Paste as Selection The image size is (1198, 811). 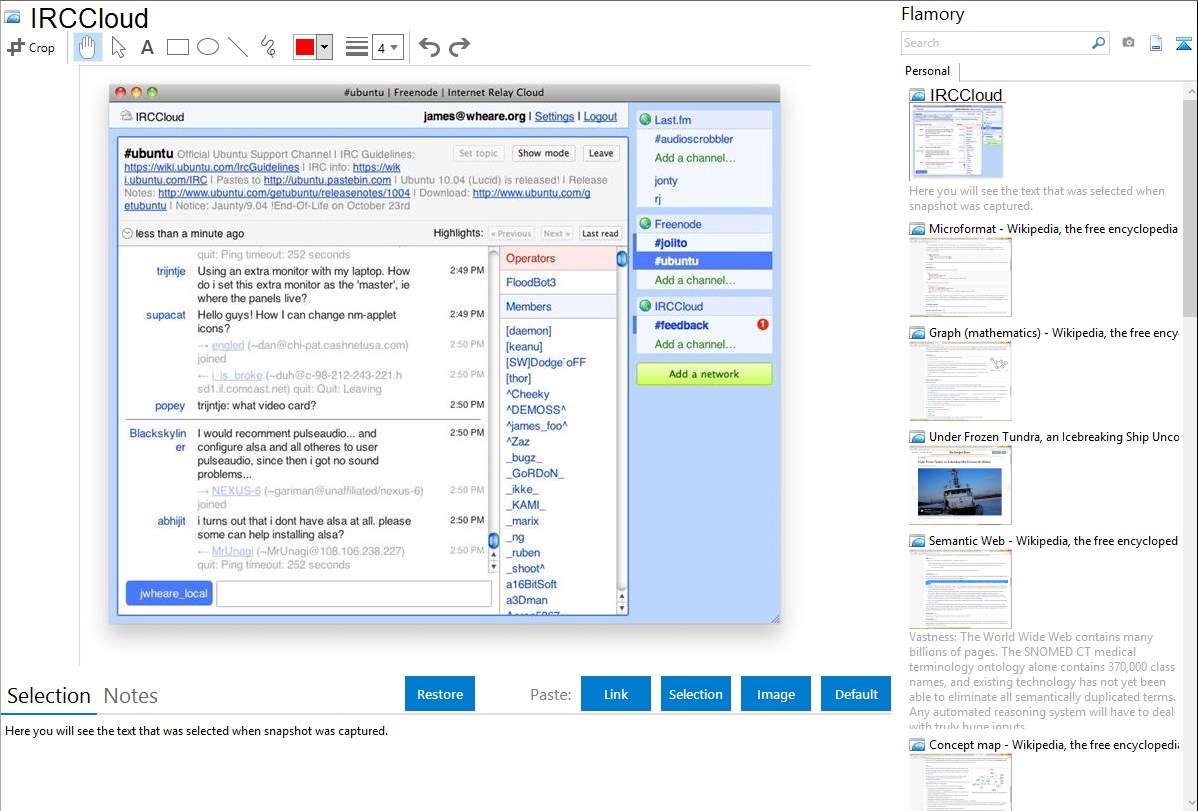695,694
